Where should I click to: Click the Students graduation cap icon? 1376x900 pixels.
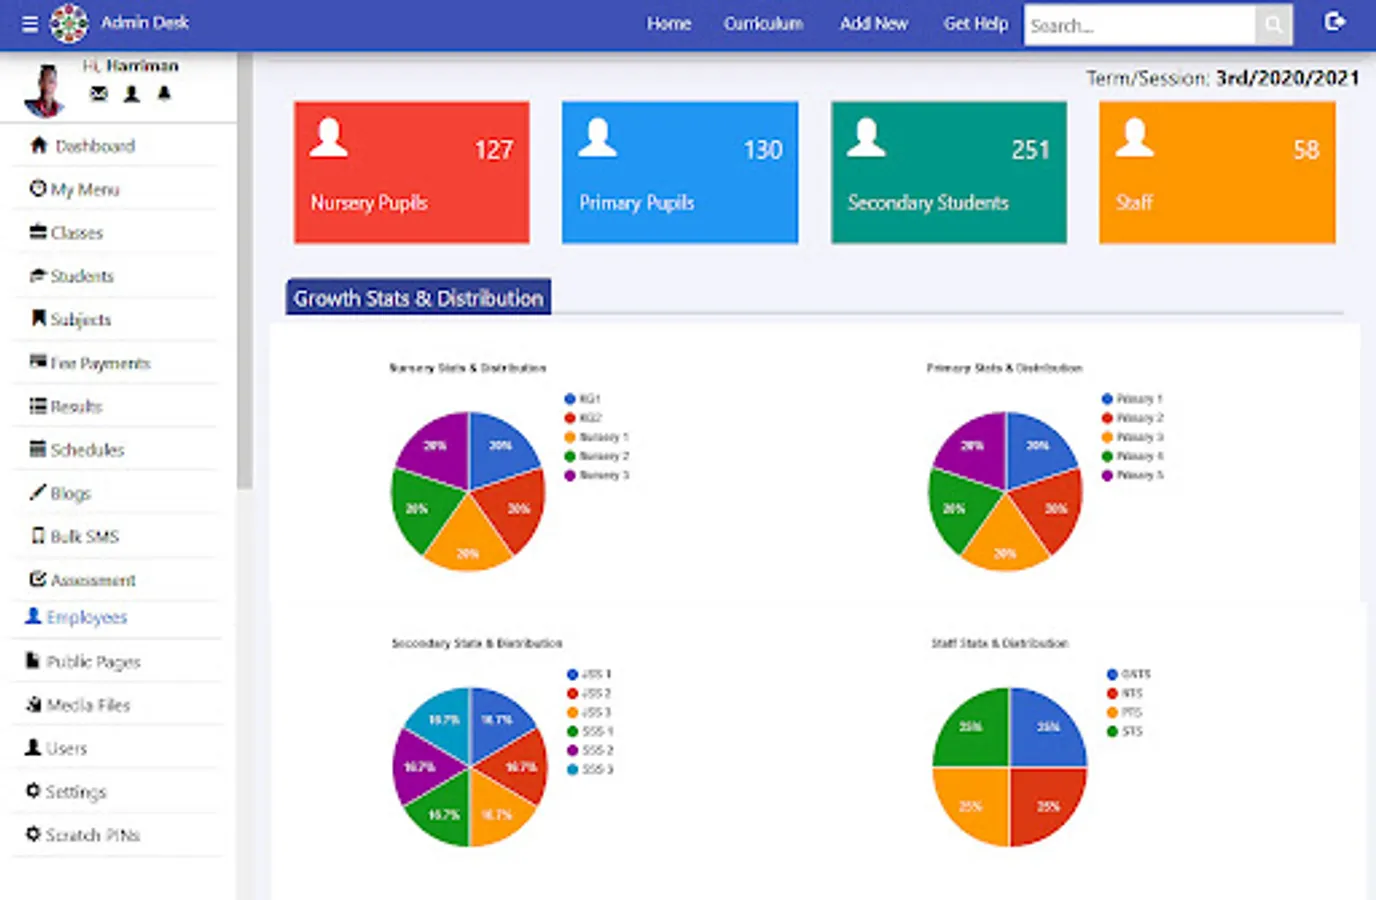(x=38, y=275)
